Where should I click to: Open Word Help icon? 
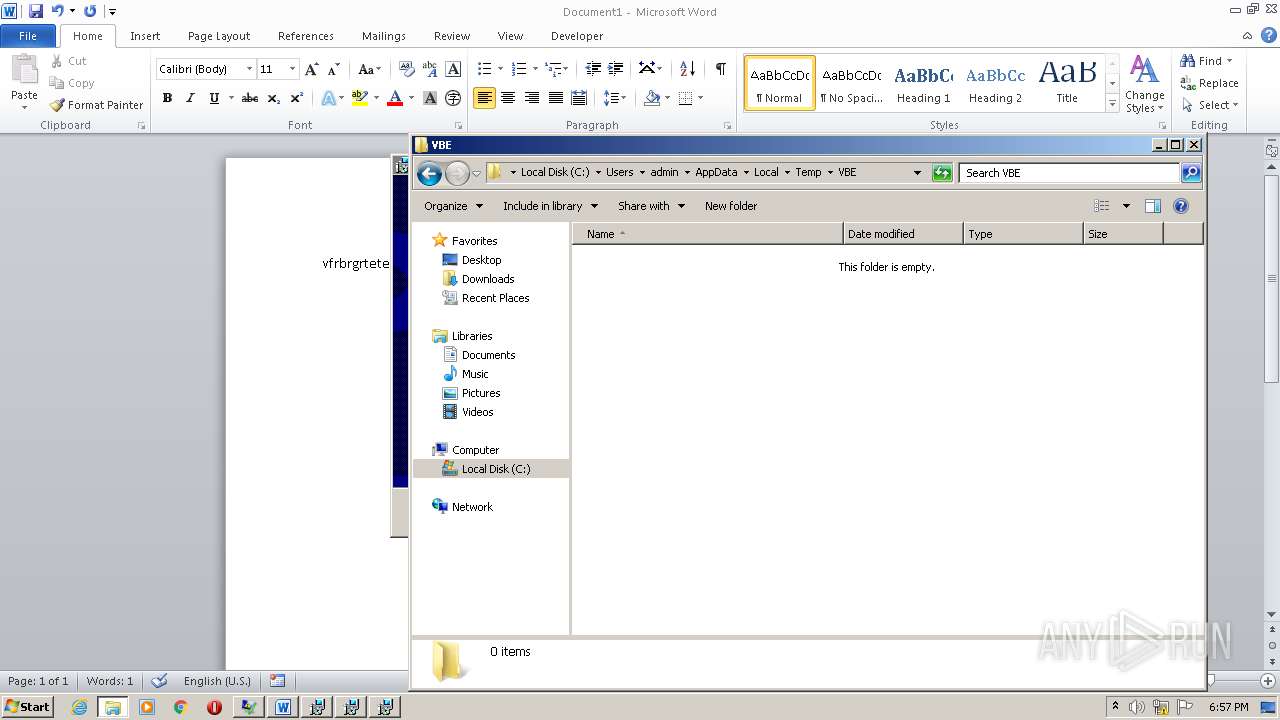tap(1269, 35)
